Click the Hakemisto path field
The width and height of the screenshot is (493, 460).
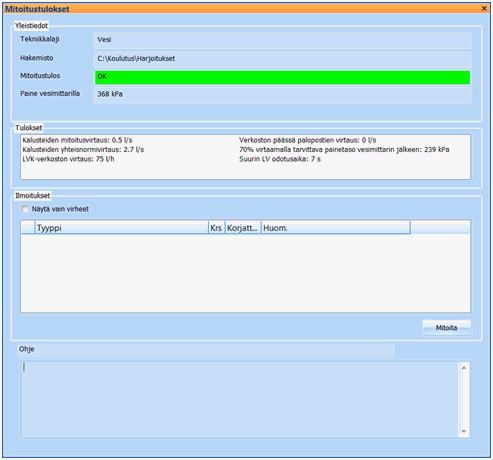pyautogui.click(x=282, y=59)
